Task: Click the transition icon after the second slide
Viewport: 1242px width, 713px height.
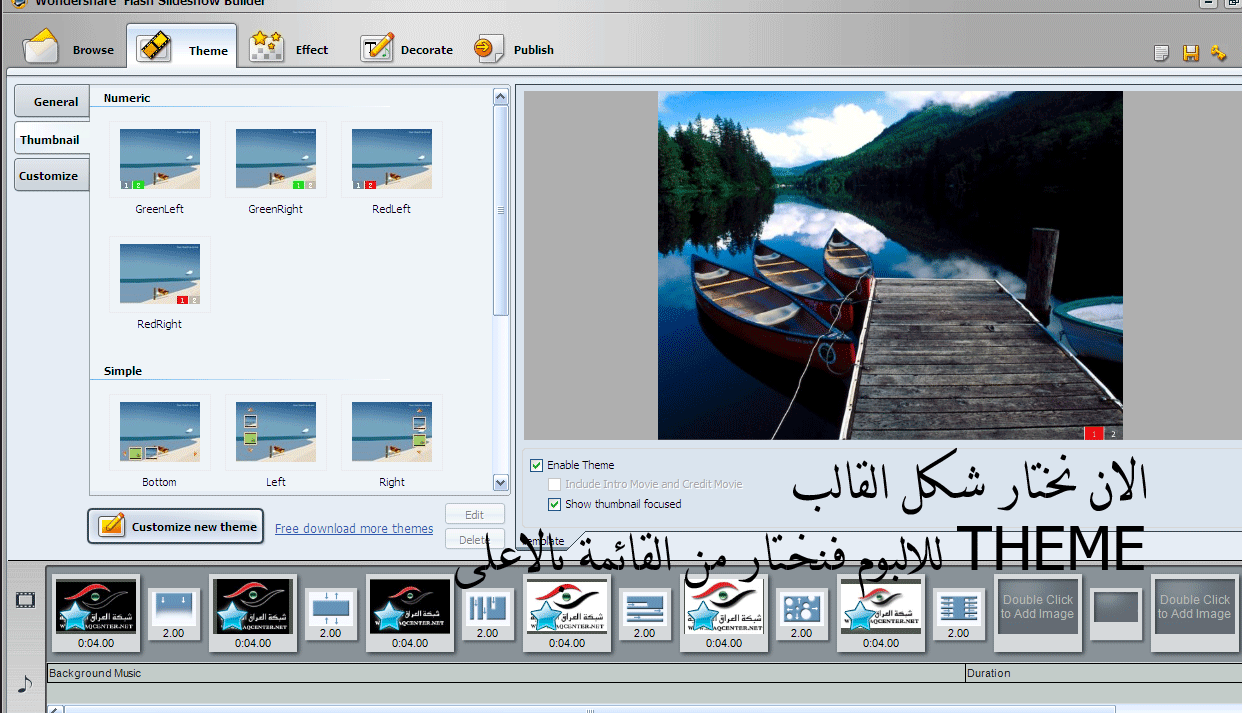Action: (x=331, y=613)
